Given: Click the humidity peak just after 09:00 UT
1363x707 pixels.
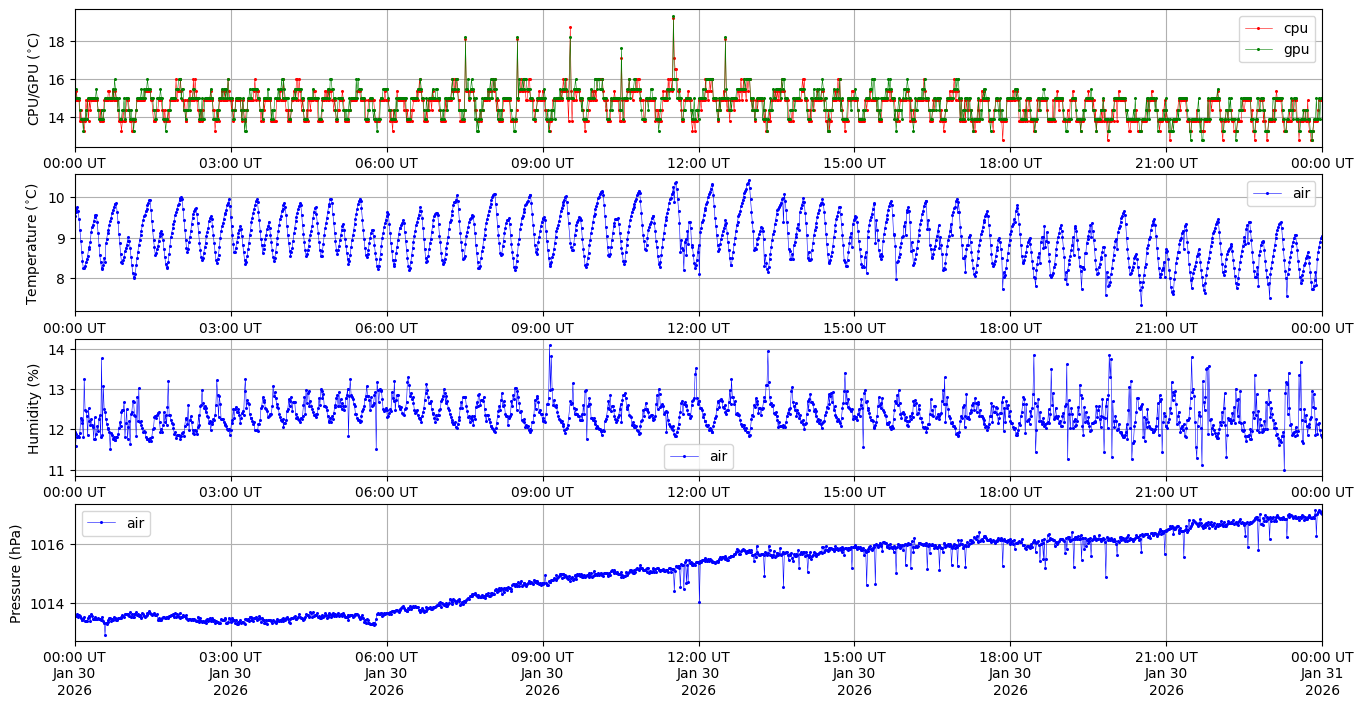Looking at the screenshot, I should (550, 346).
